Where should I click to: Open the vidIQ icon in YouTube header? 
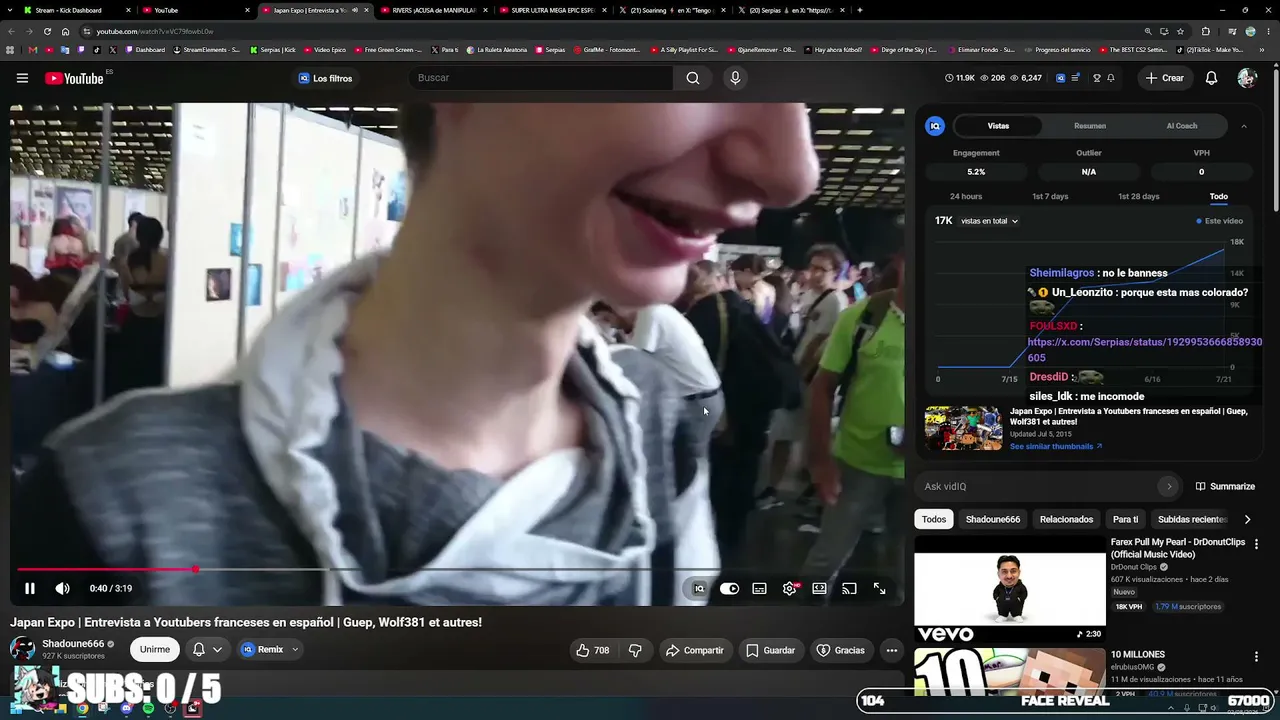[1060, 78]
